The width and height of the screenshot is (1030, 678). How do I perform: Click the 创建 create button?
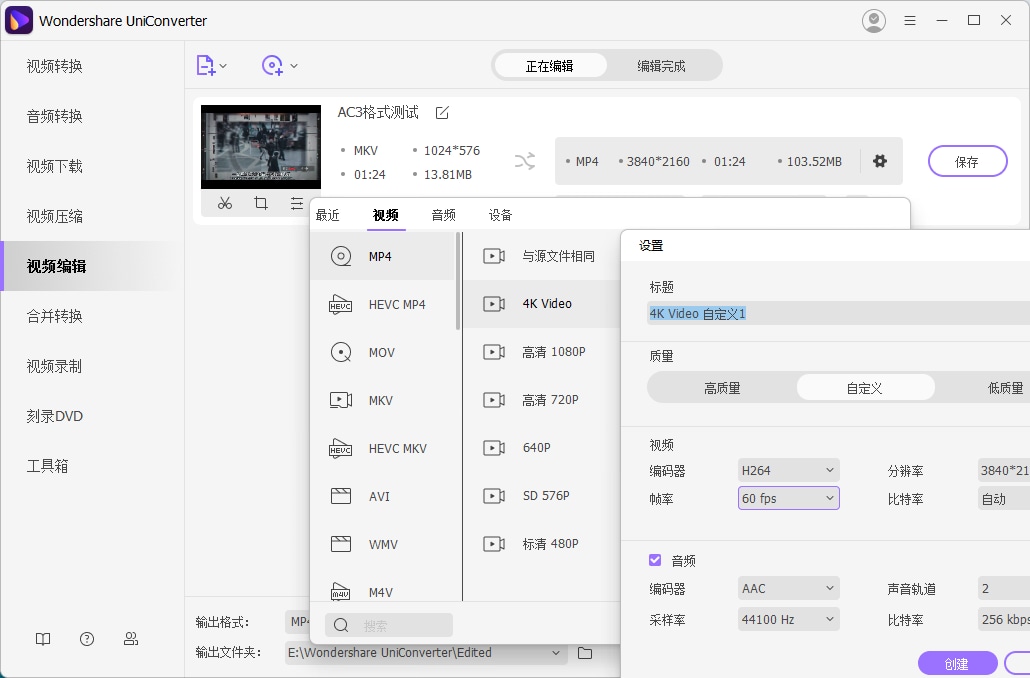coord(957,663)
